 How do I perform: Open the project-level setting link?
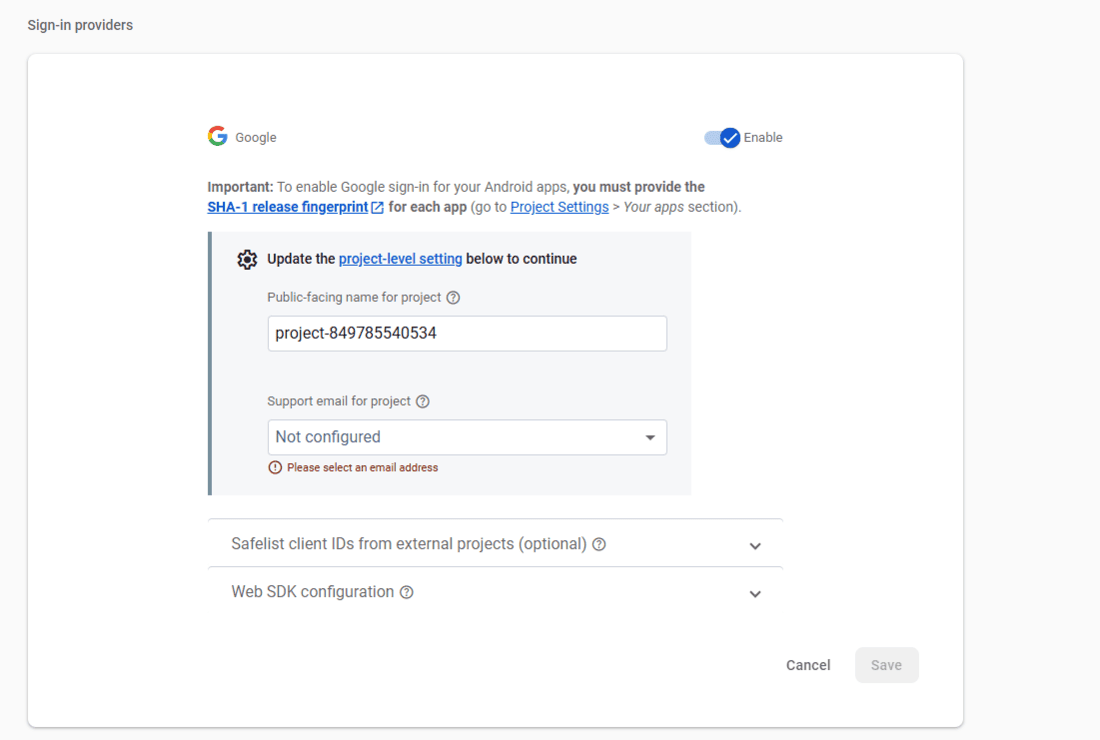(400, 259)
